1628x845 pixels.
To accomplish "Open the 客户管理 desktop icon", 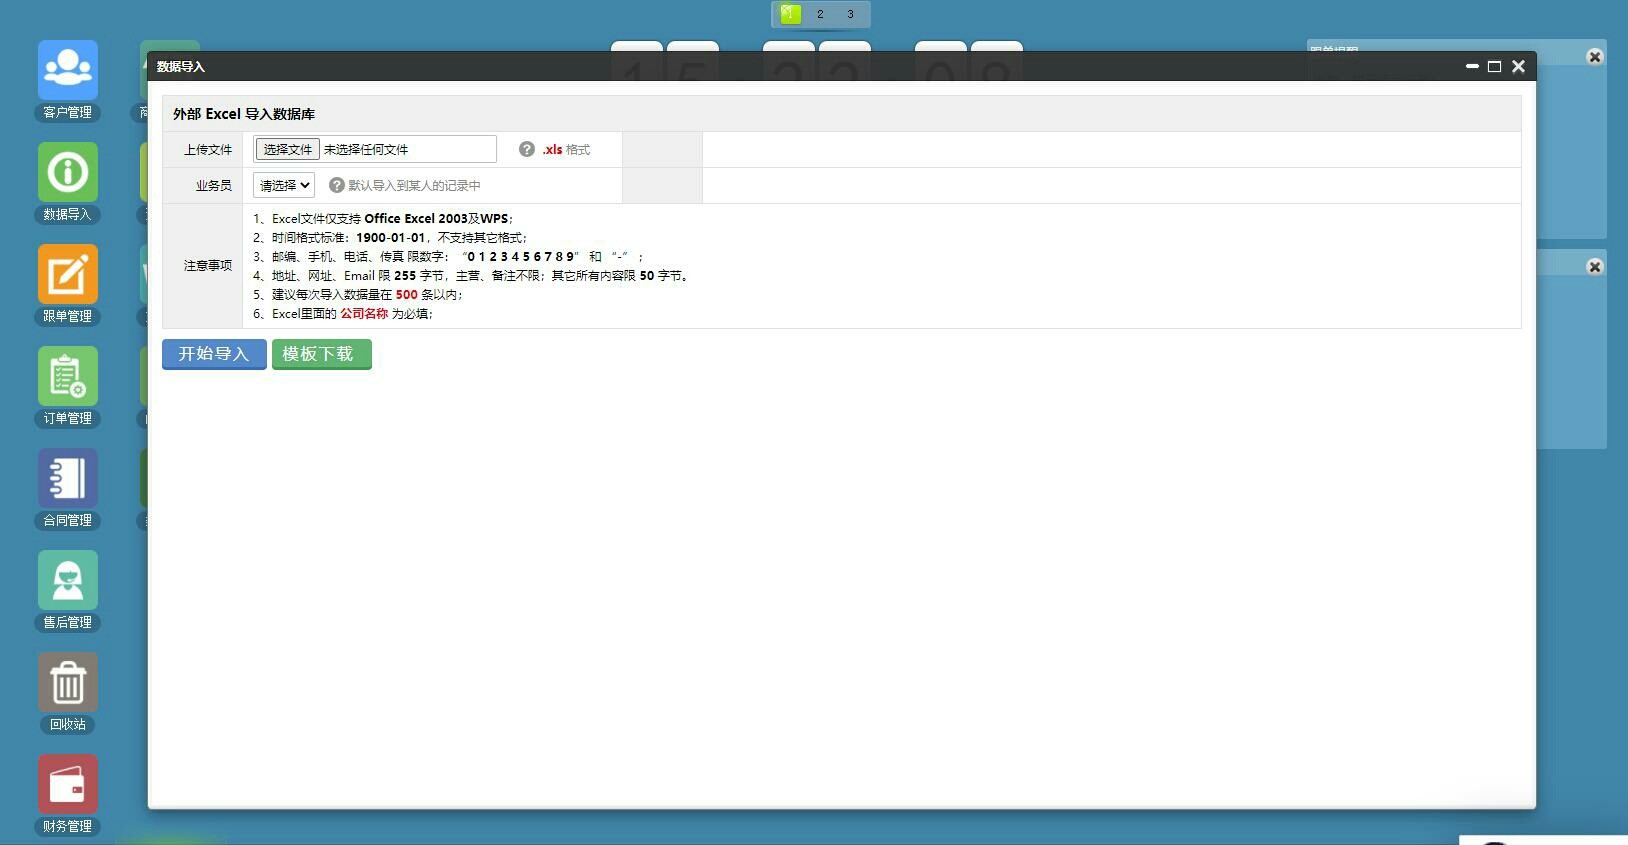I will pos(68,70).
